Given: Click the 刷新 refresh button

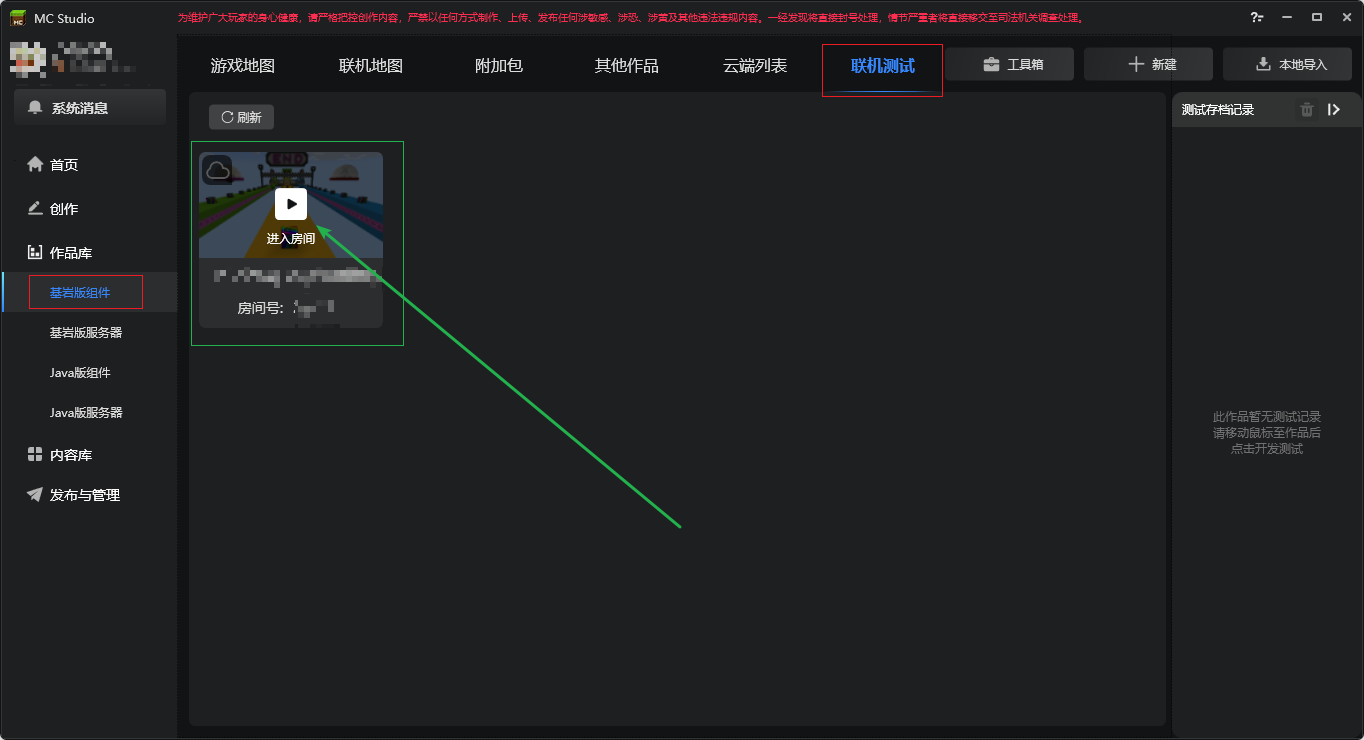Looking at the screenshot, I should pyautogui.click(x=241, y=117).
